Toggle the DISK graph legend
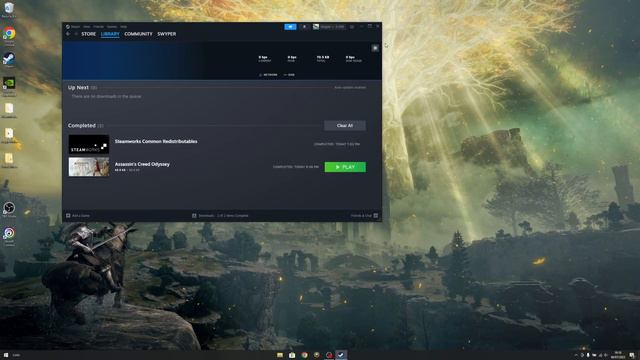 [x=289, y=75]
